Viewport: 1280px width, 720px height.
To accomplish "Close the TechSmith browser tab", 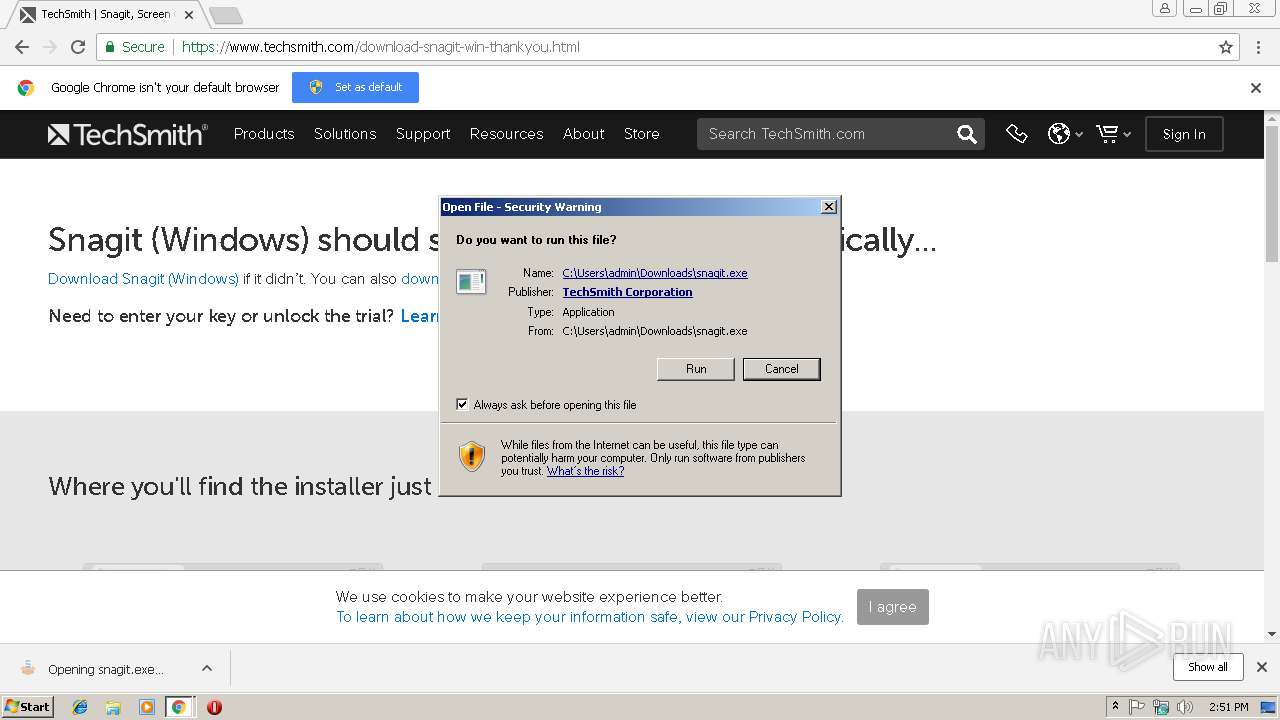I will point(189,15).
